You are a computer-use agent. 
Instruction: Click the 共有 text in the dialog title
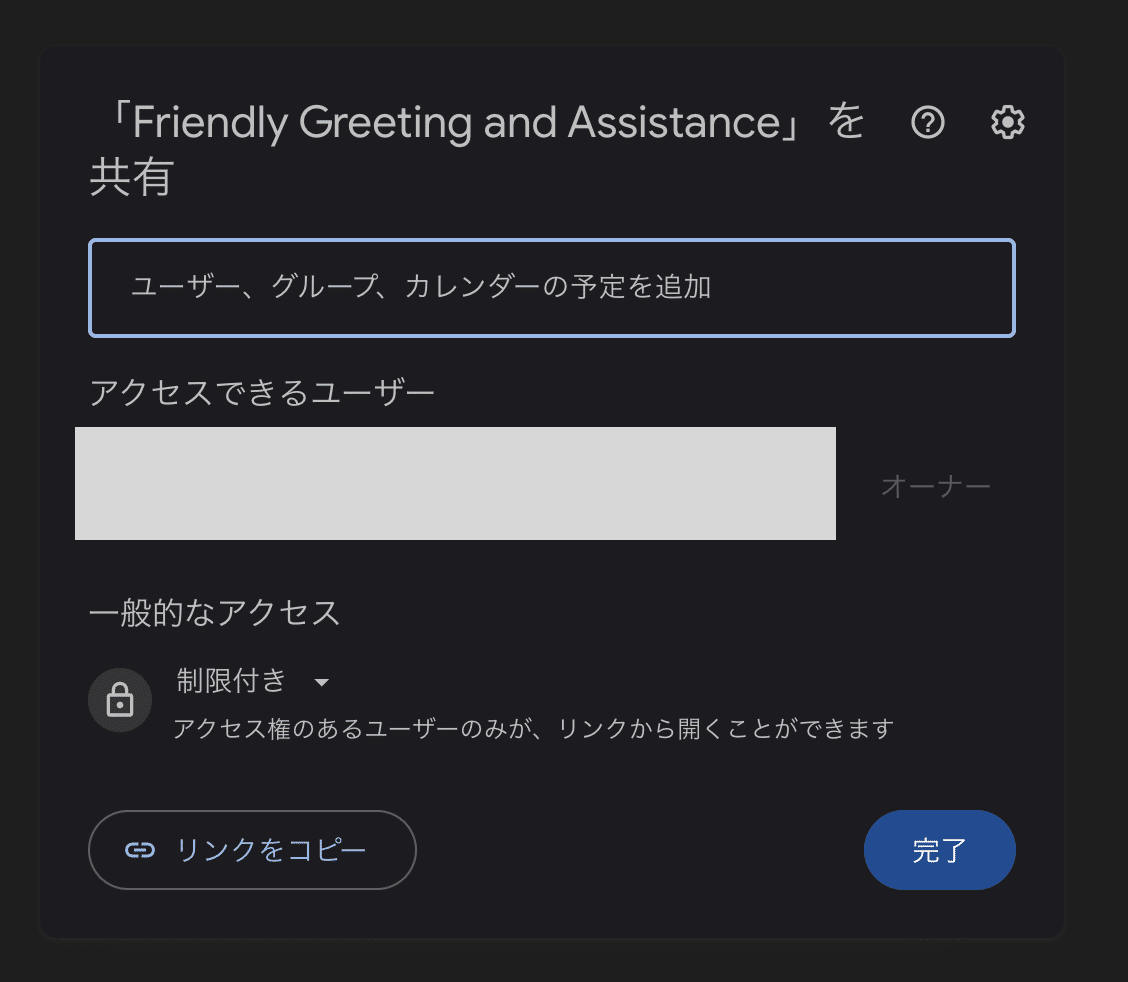point(131,179)
